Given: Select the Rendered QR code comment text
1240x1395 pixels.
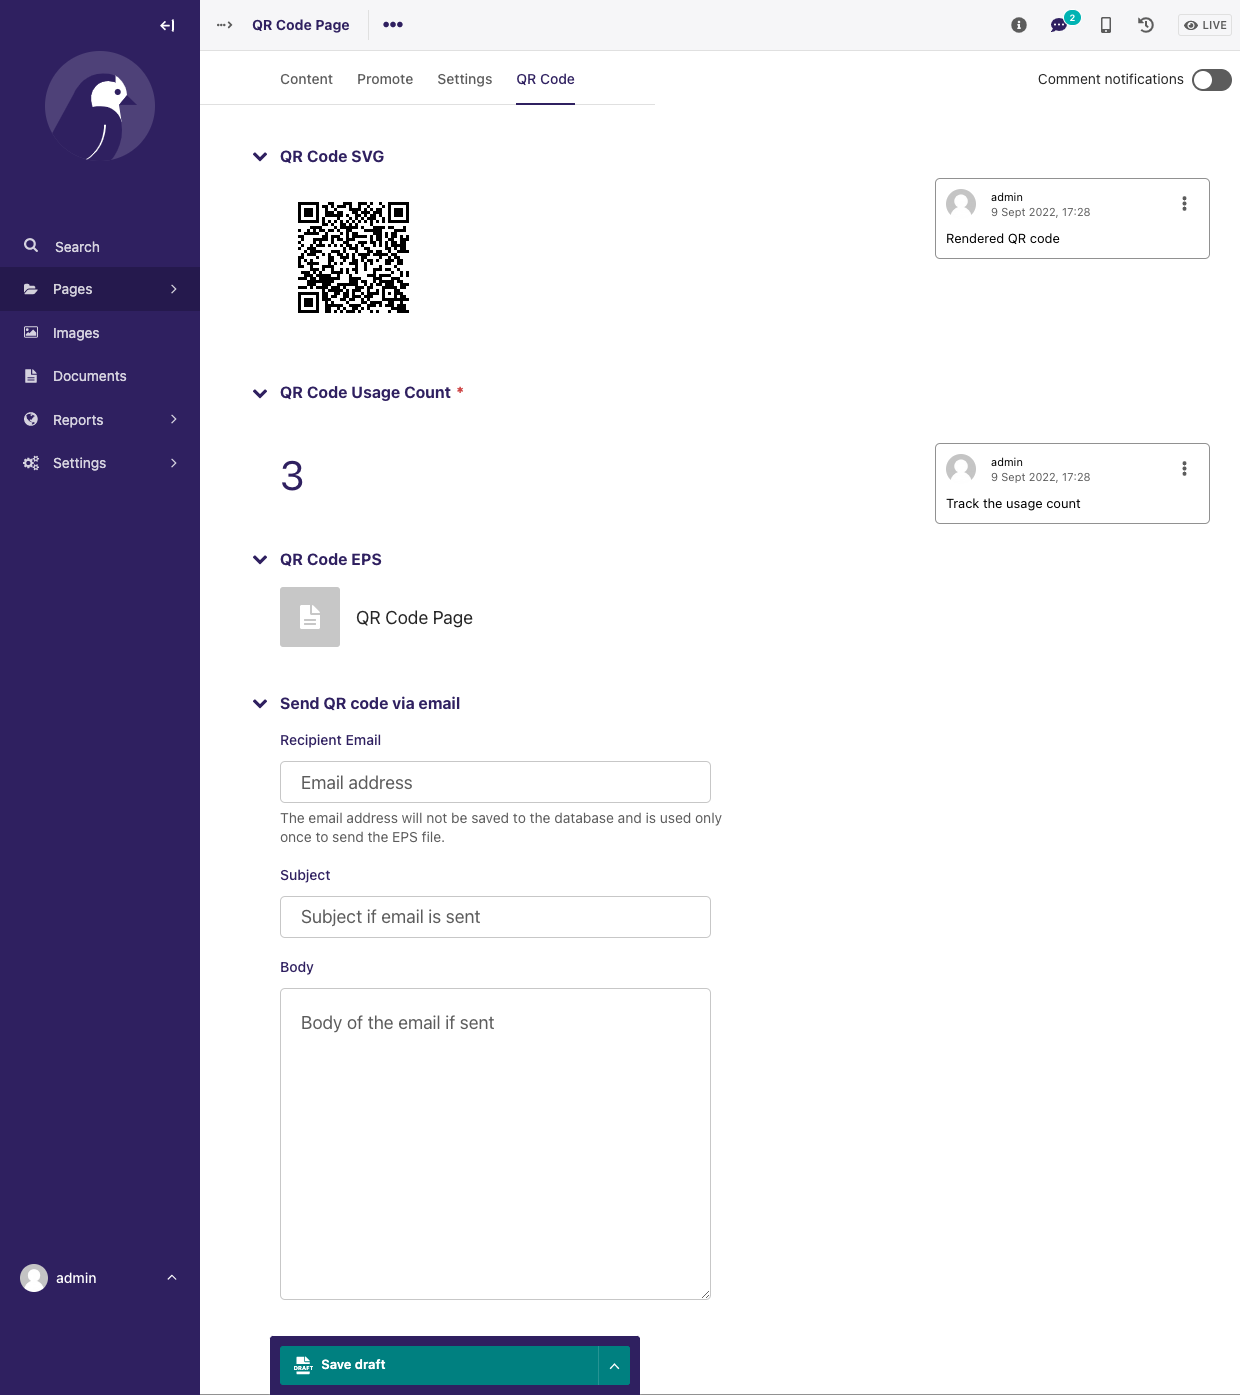Looking at the screenshot, I should [x=1003, y=239].
